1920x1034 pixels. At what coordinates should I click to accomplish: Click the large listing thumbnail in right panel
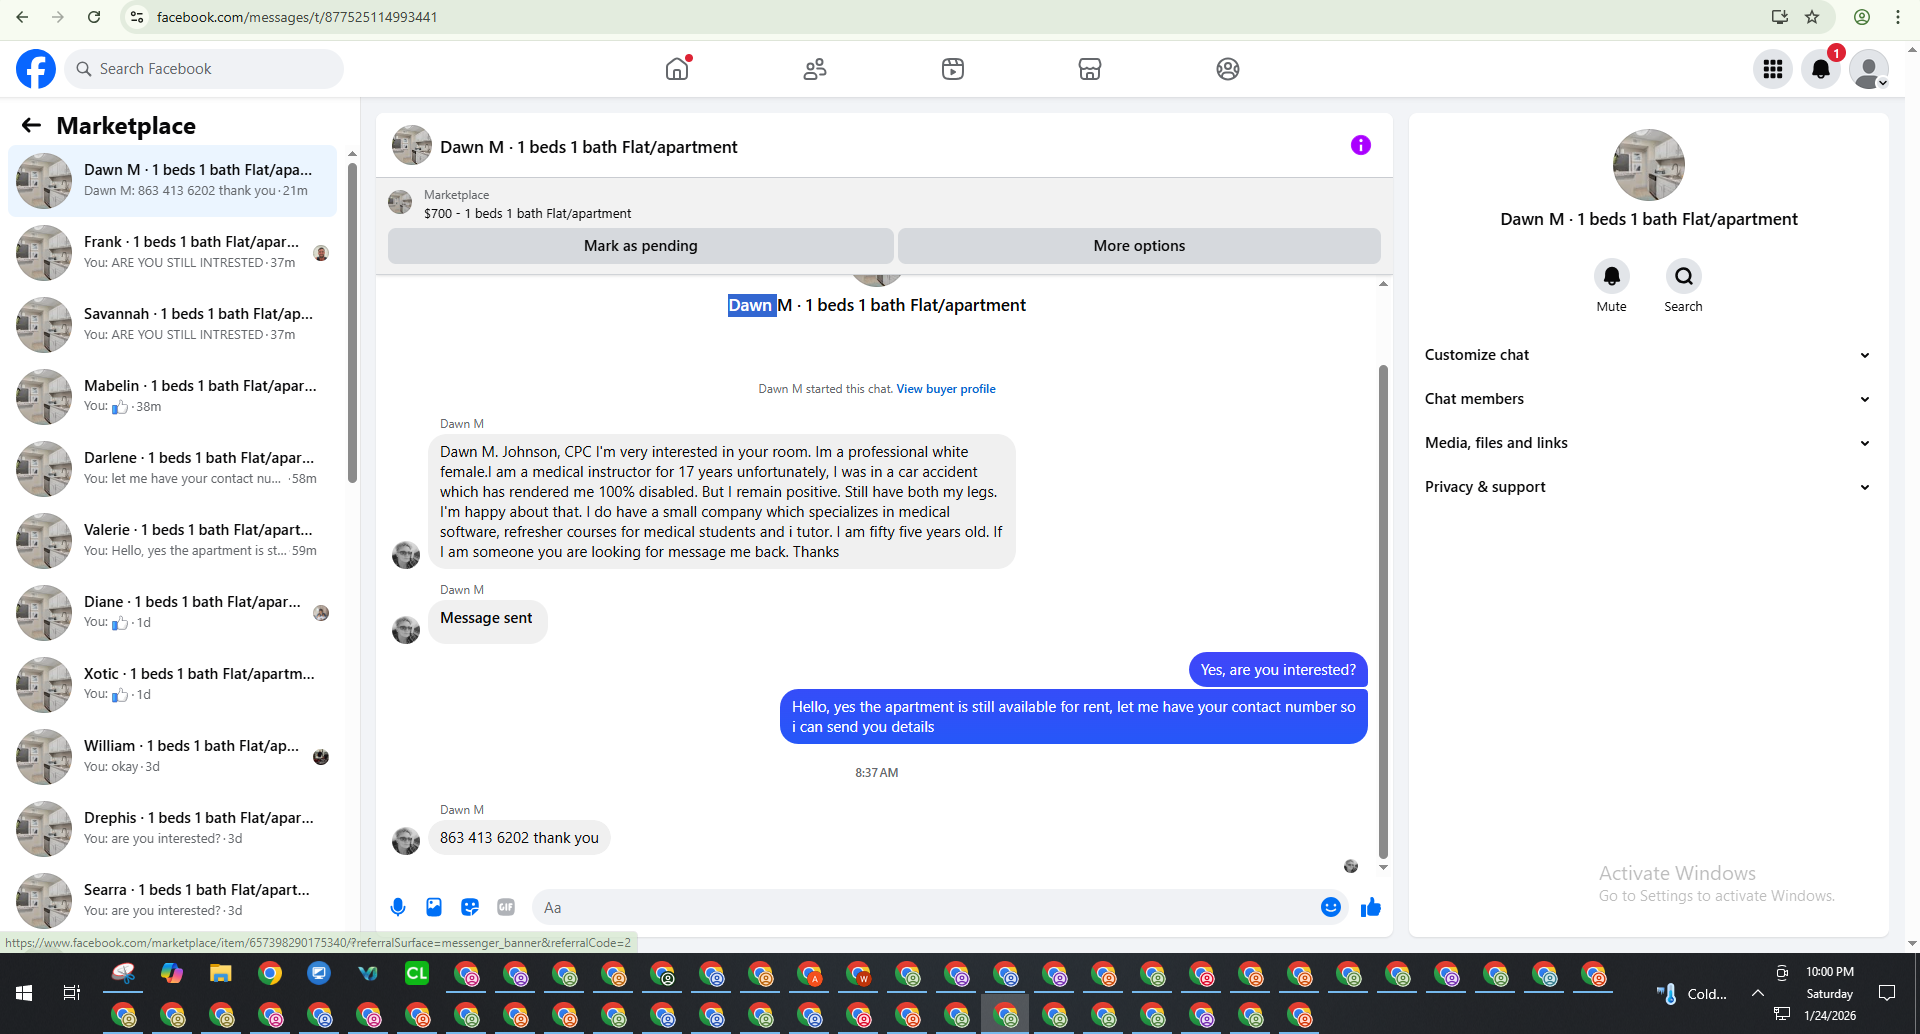coord(1649,165)
